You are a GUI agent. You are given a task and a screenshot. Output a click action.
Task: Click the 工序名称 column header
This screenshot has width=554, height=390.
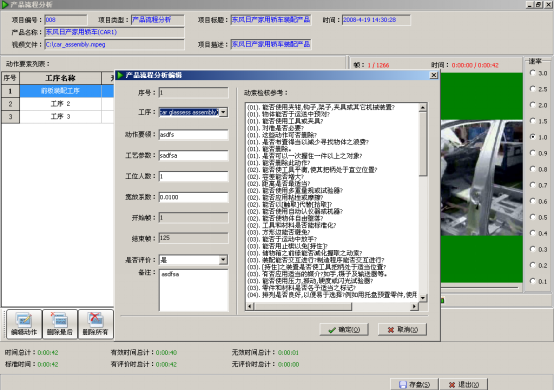tap(60, 78)
